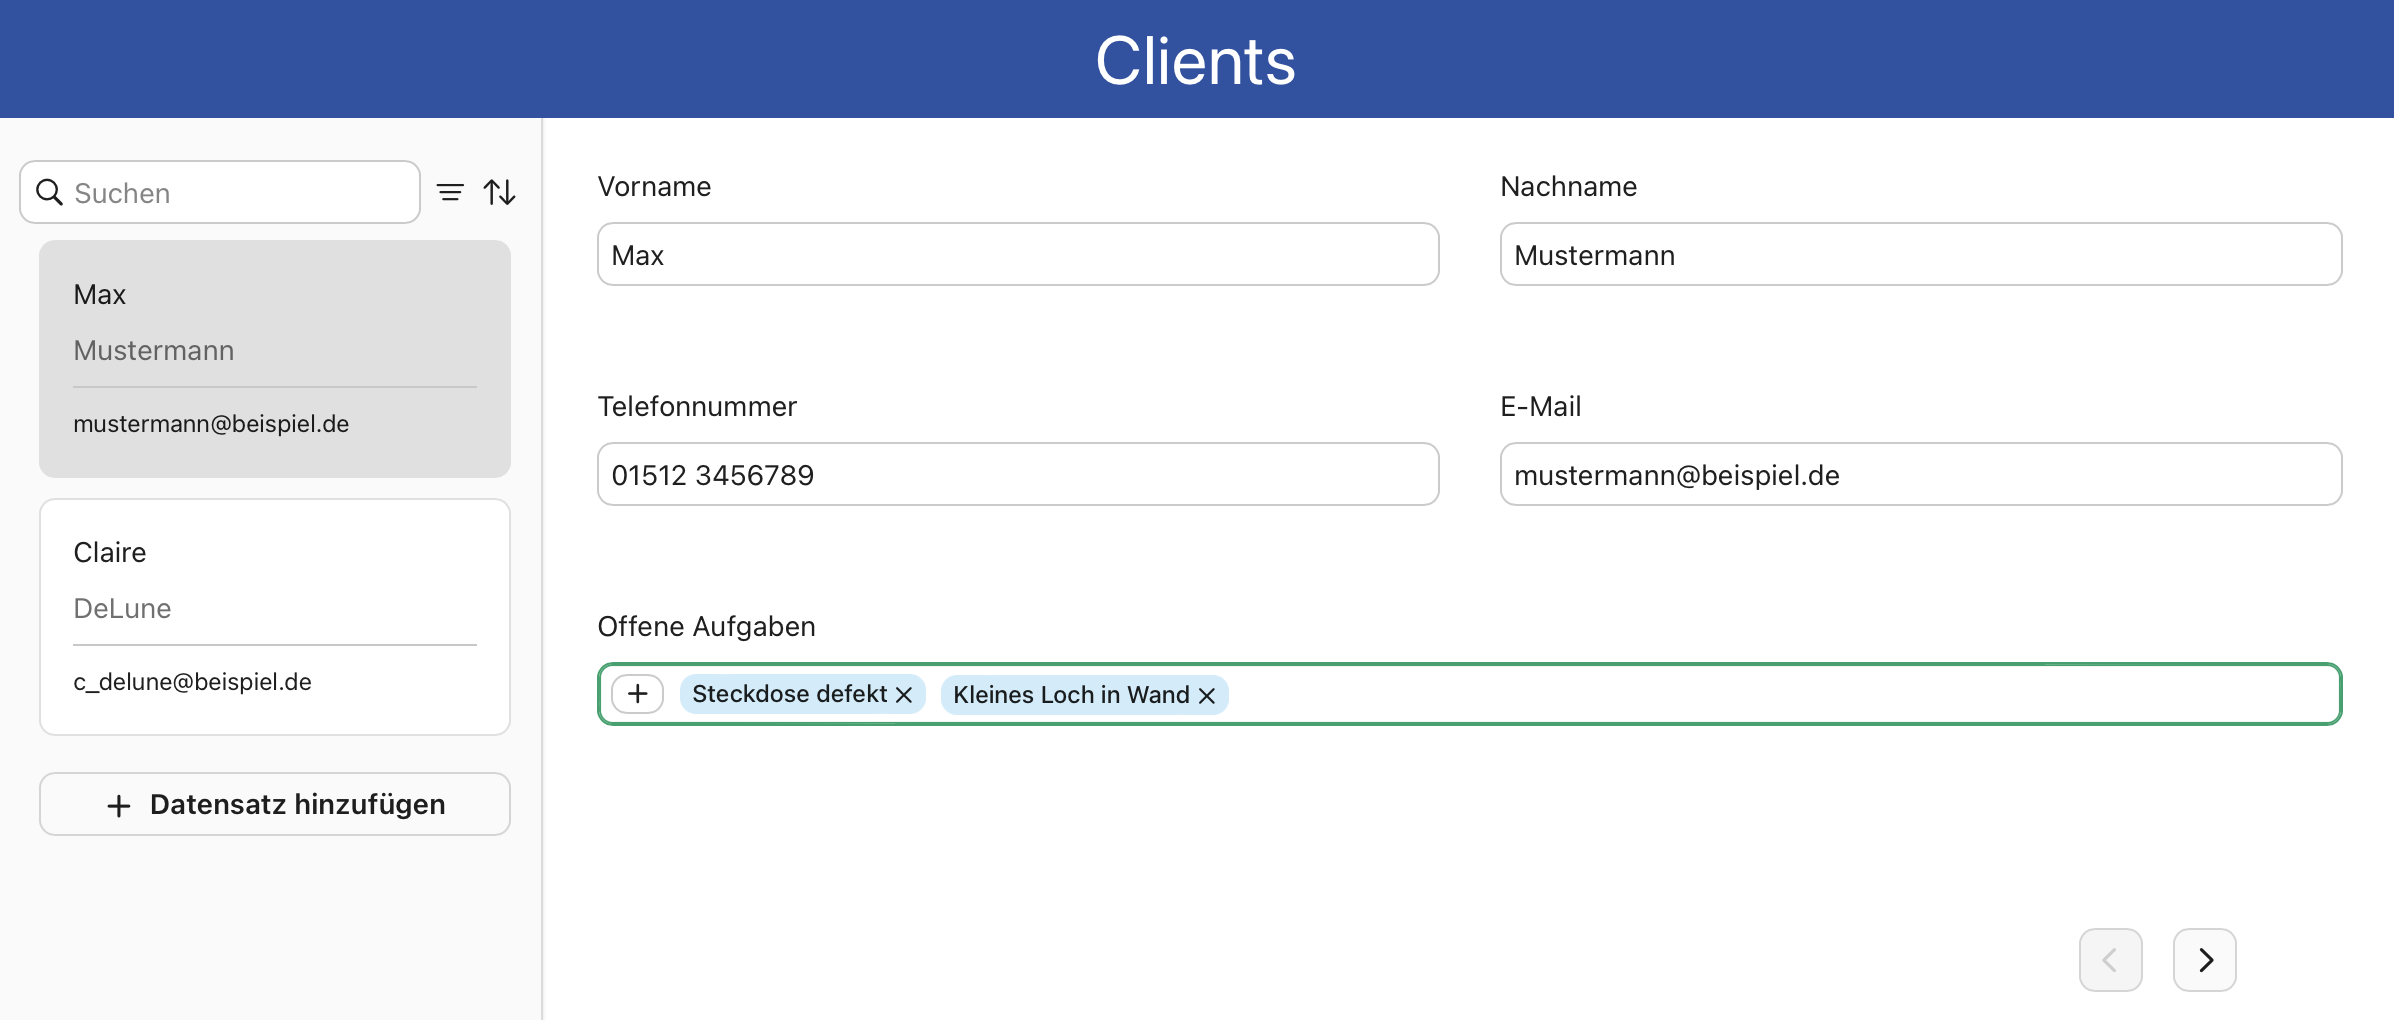Expand the sort direction control
The height and width of the screenshot is (1020, 2394).
pos(501,191)
